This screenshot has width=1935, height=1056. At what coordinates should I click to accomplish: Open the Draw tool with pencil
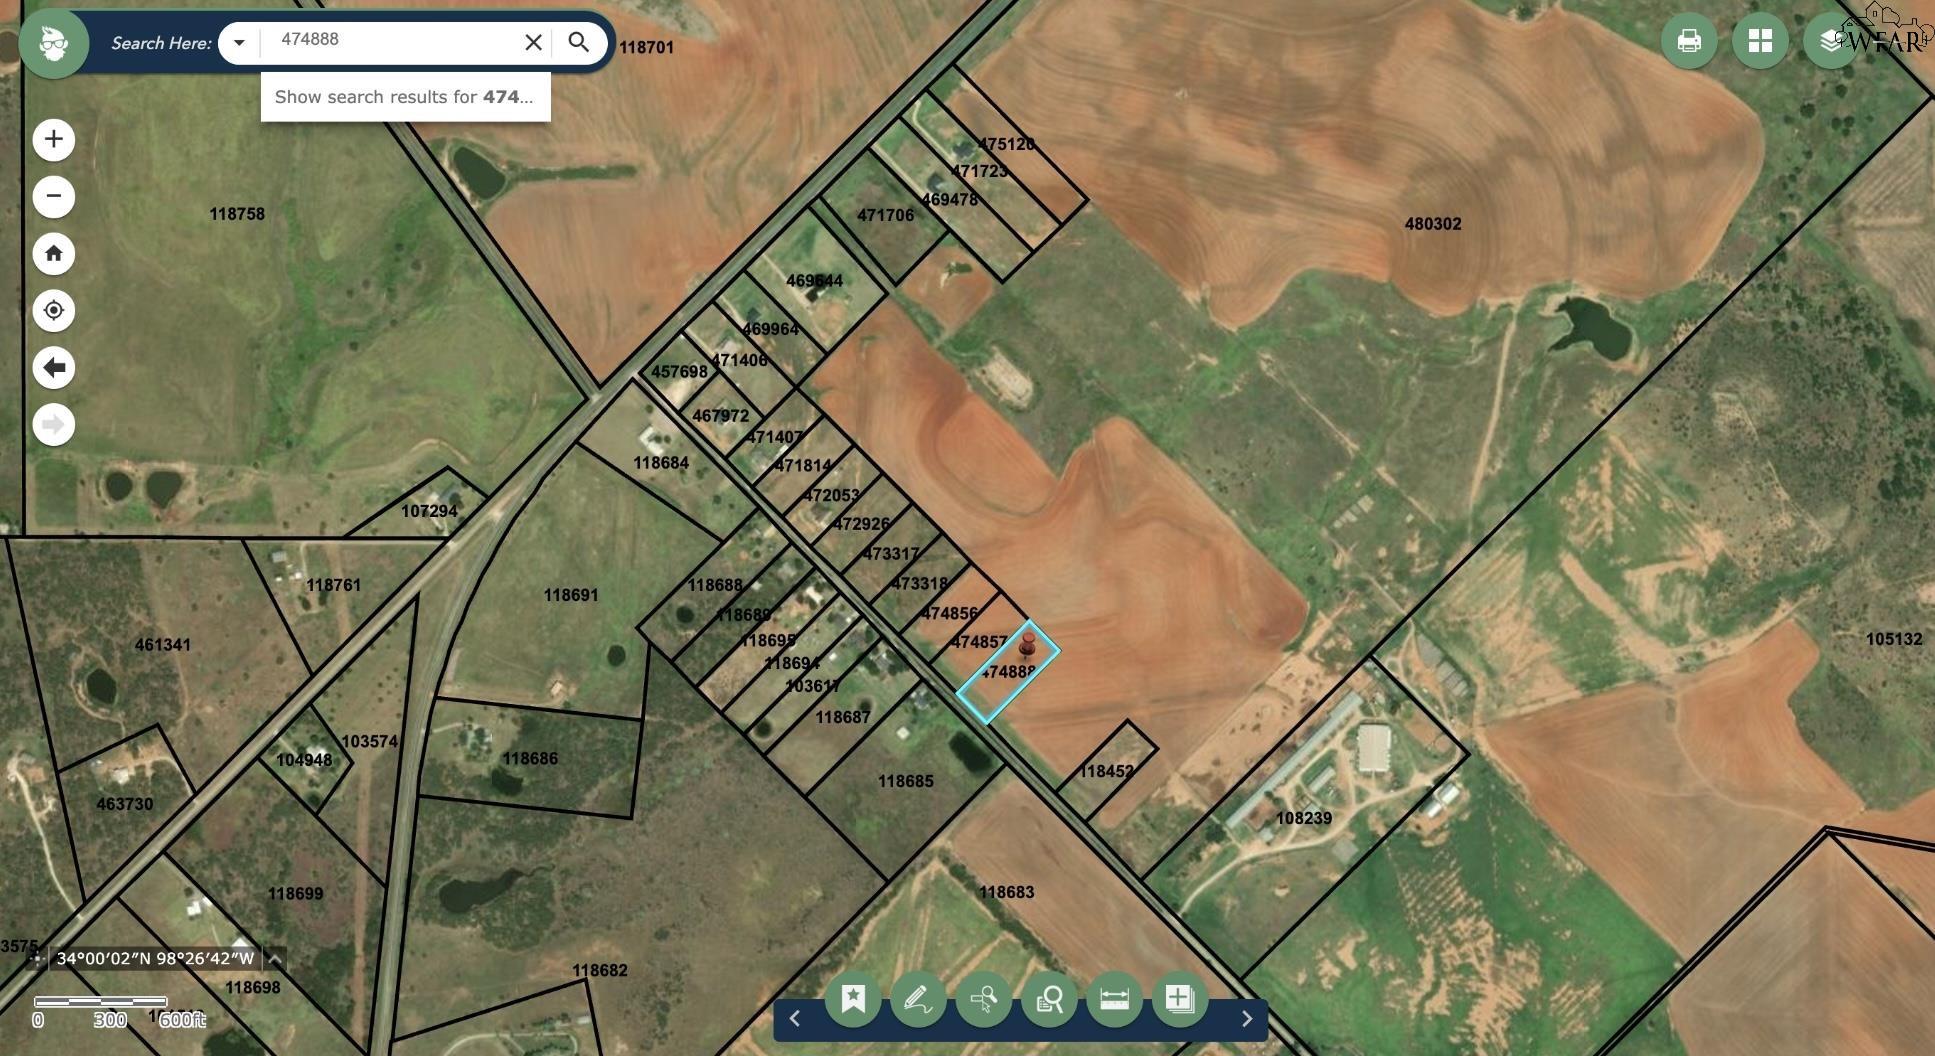[918, 998]
